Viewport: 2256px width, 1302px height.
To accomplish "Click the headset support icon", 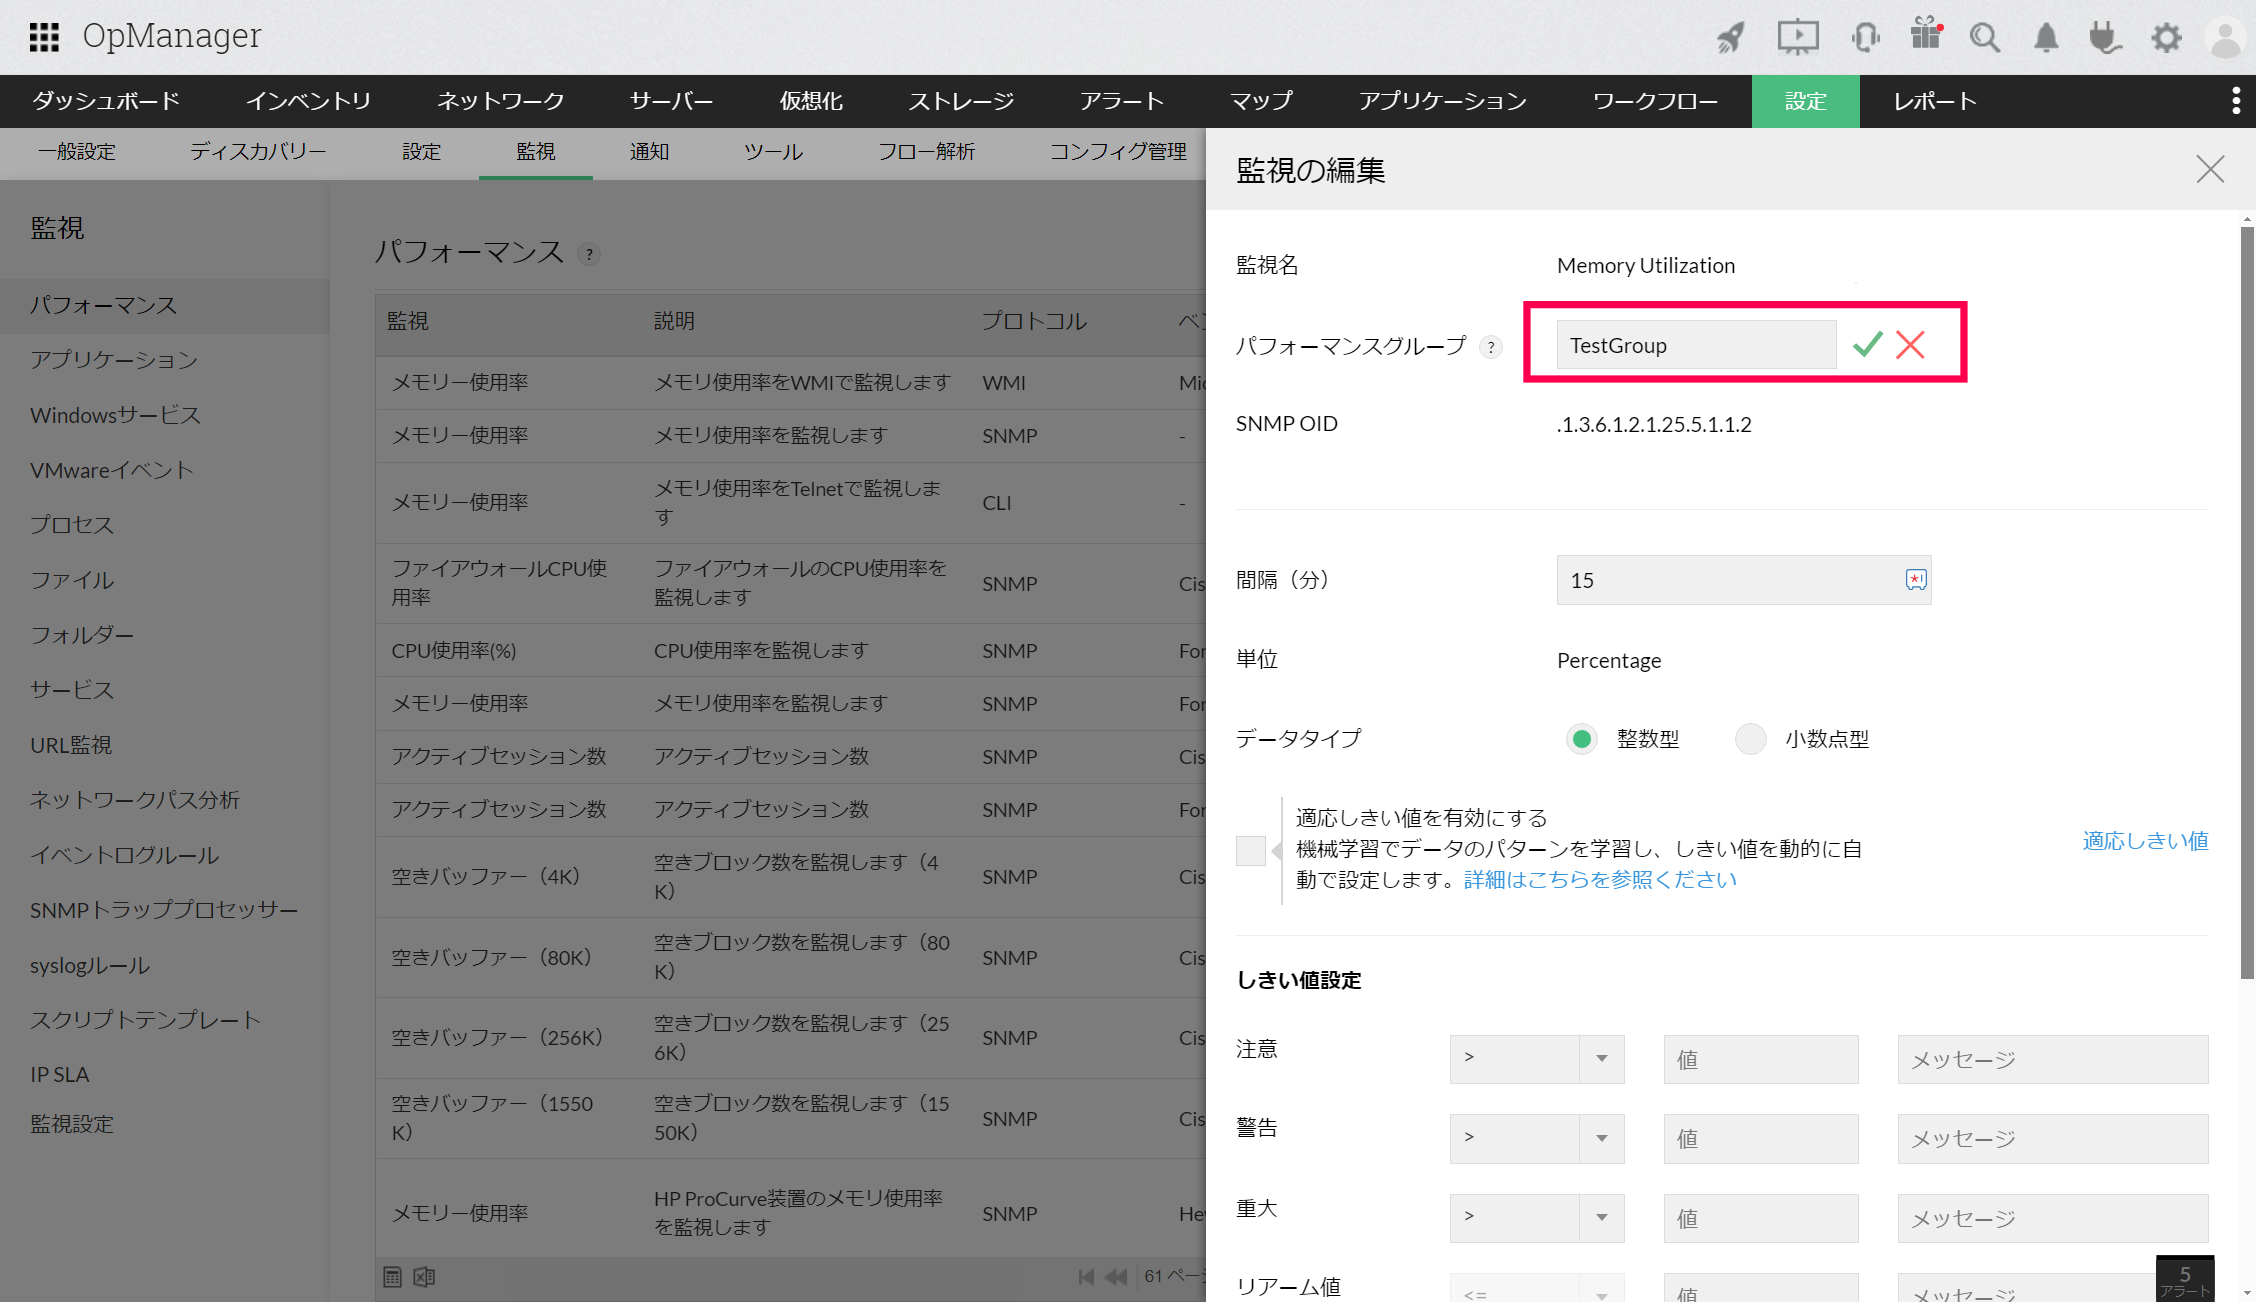I will click(x=1865, y=38).
